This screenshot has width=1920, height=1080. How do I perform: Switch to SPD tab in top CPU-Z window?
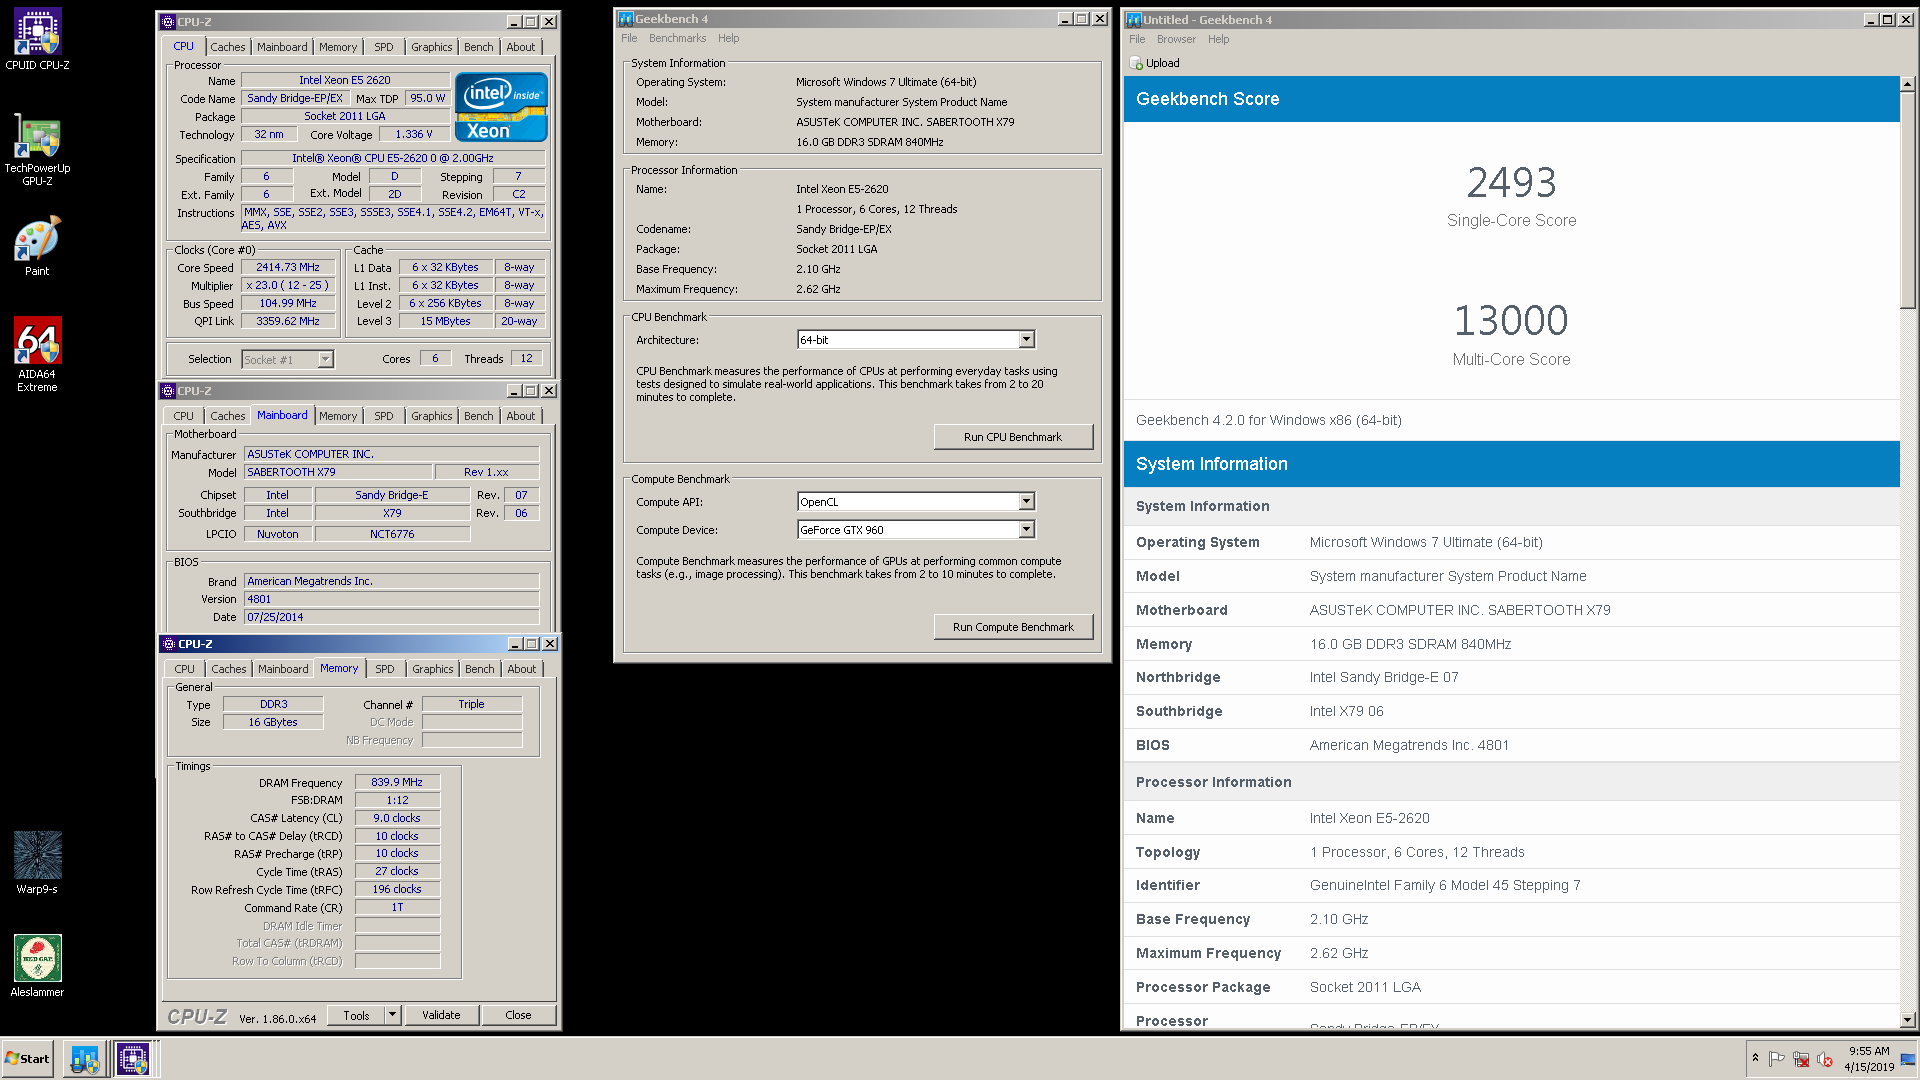click(384, 47)
